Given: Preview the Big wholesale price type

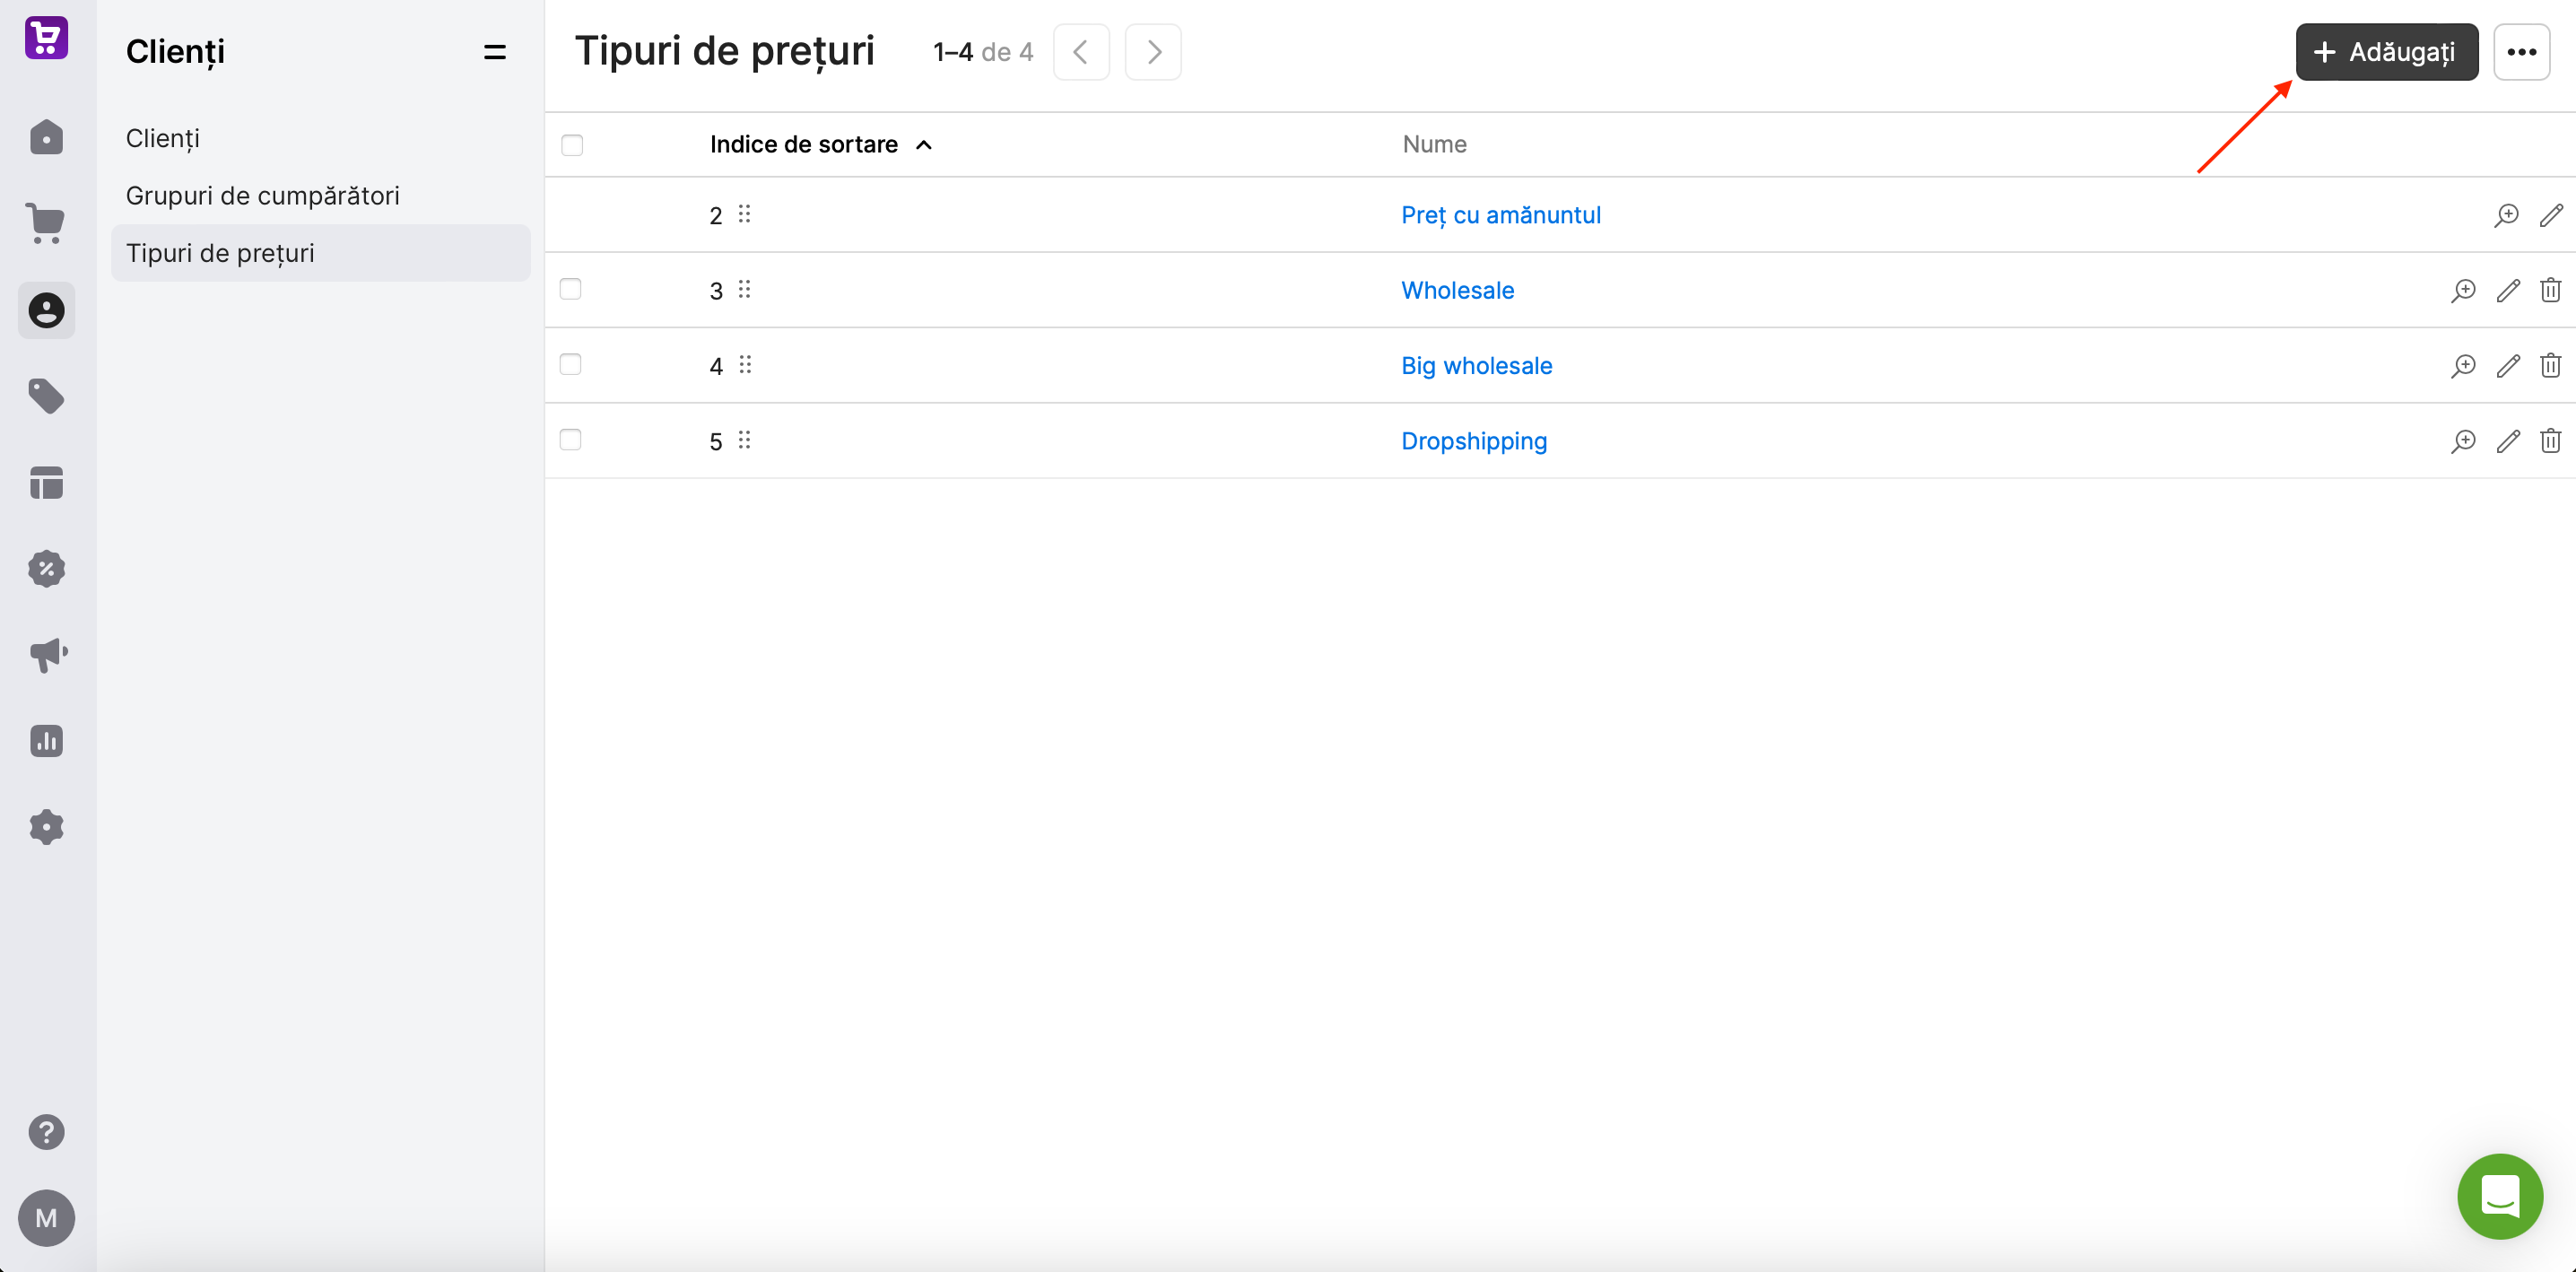Looking at the screenshot, I should (x=2463, y=366).
